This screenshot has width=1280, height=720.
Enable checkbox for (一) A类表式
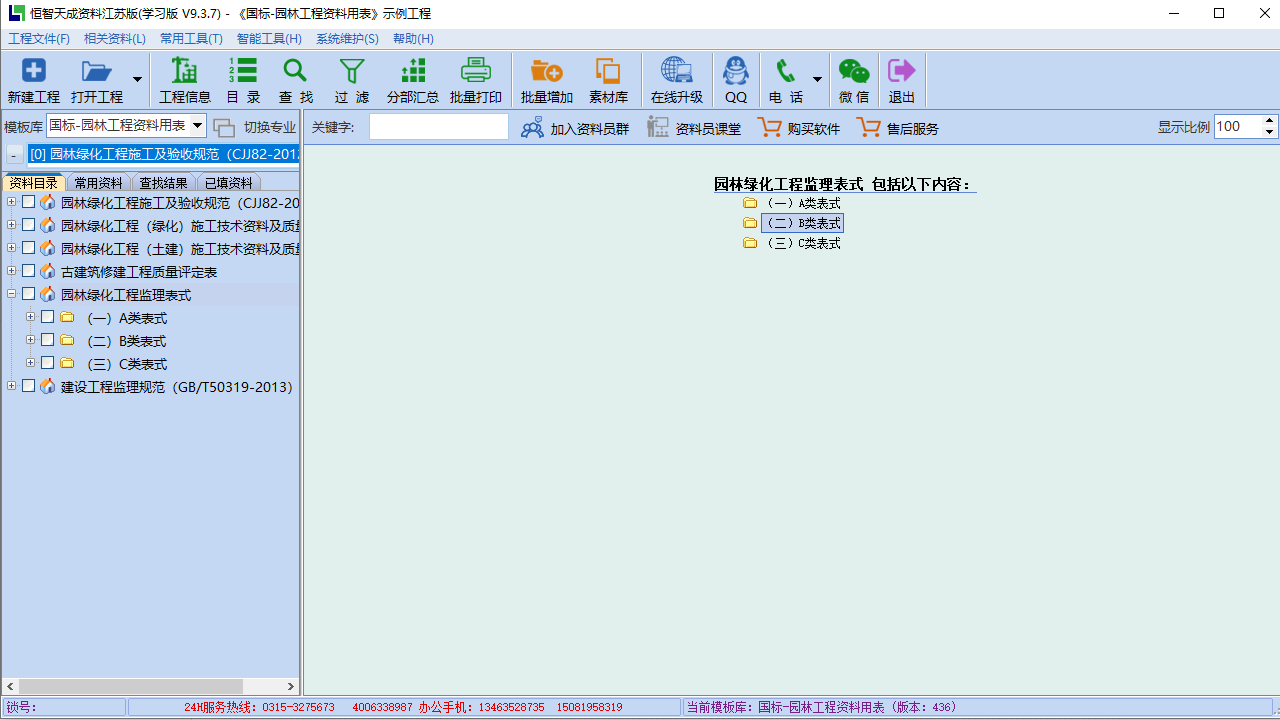(x=46, y=317)
